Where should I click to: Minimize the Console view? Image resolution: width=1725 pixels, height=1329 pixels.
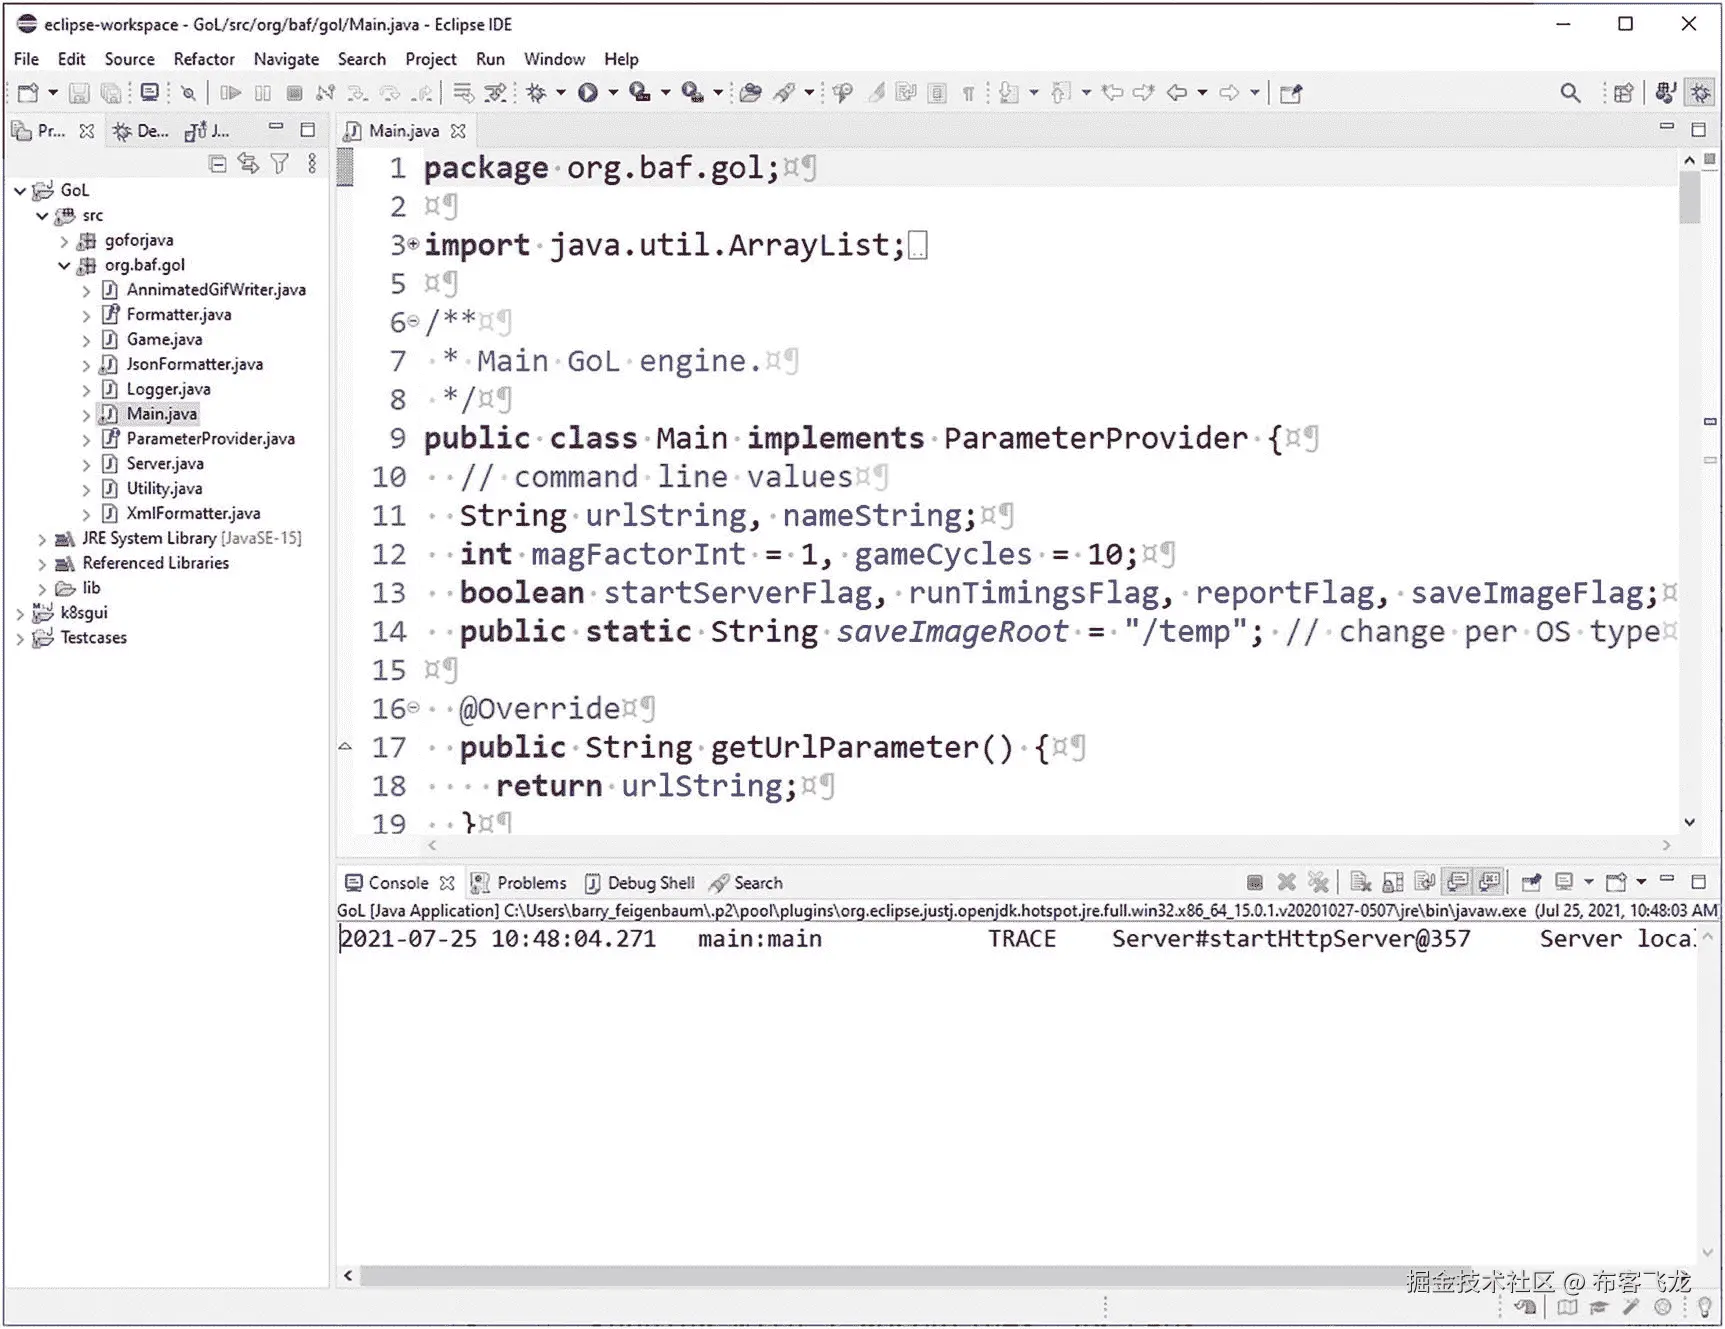coord(1666,880)
